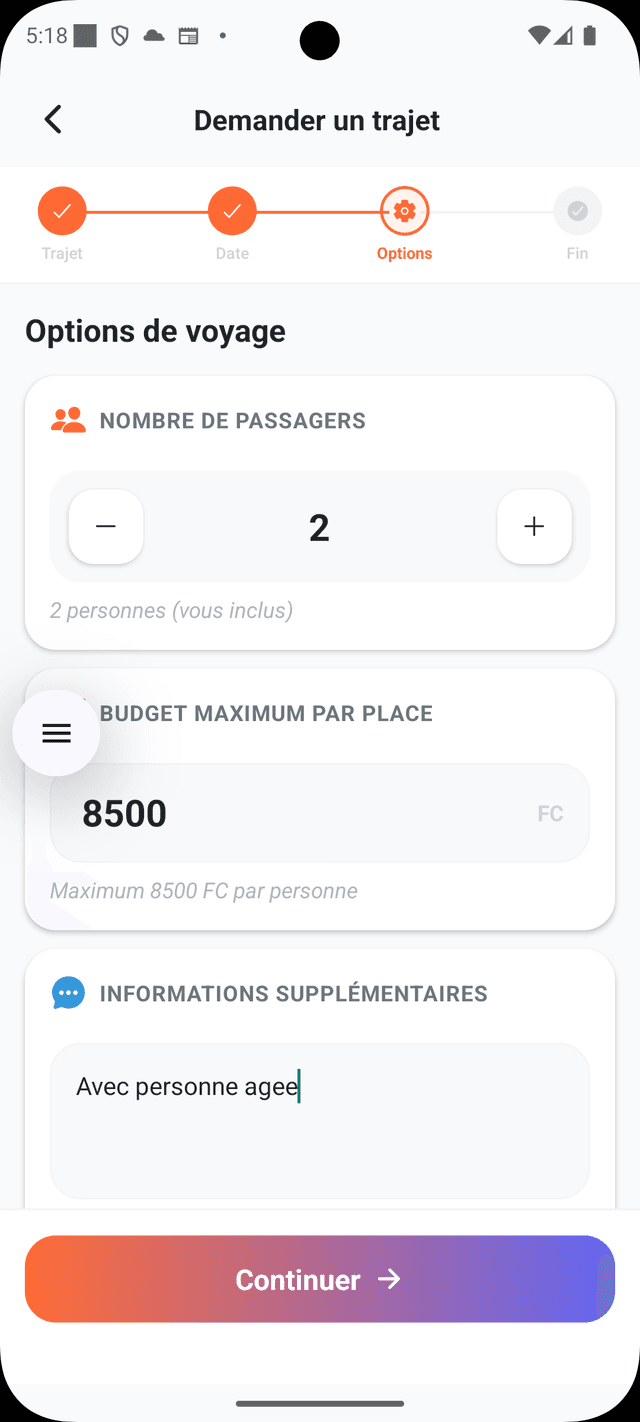Tap the checkmark icon on the Date step

coord(232,211)
